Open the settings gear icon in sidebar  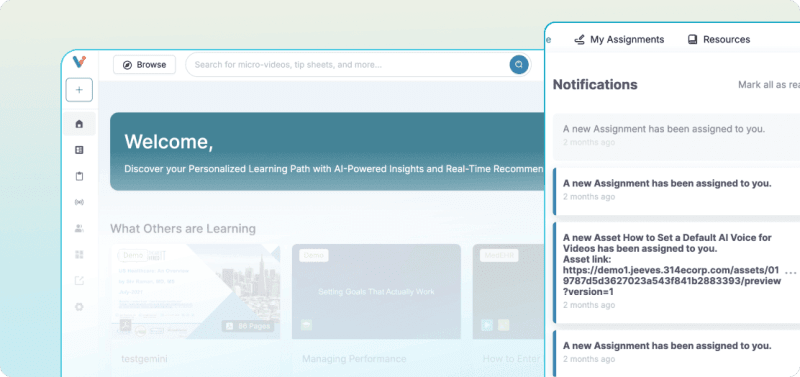click(79, 307)
